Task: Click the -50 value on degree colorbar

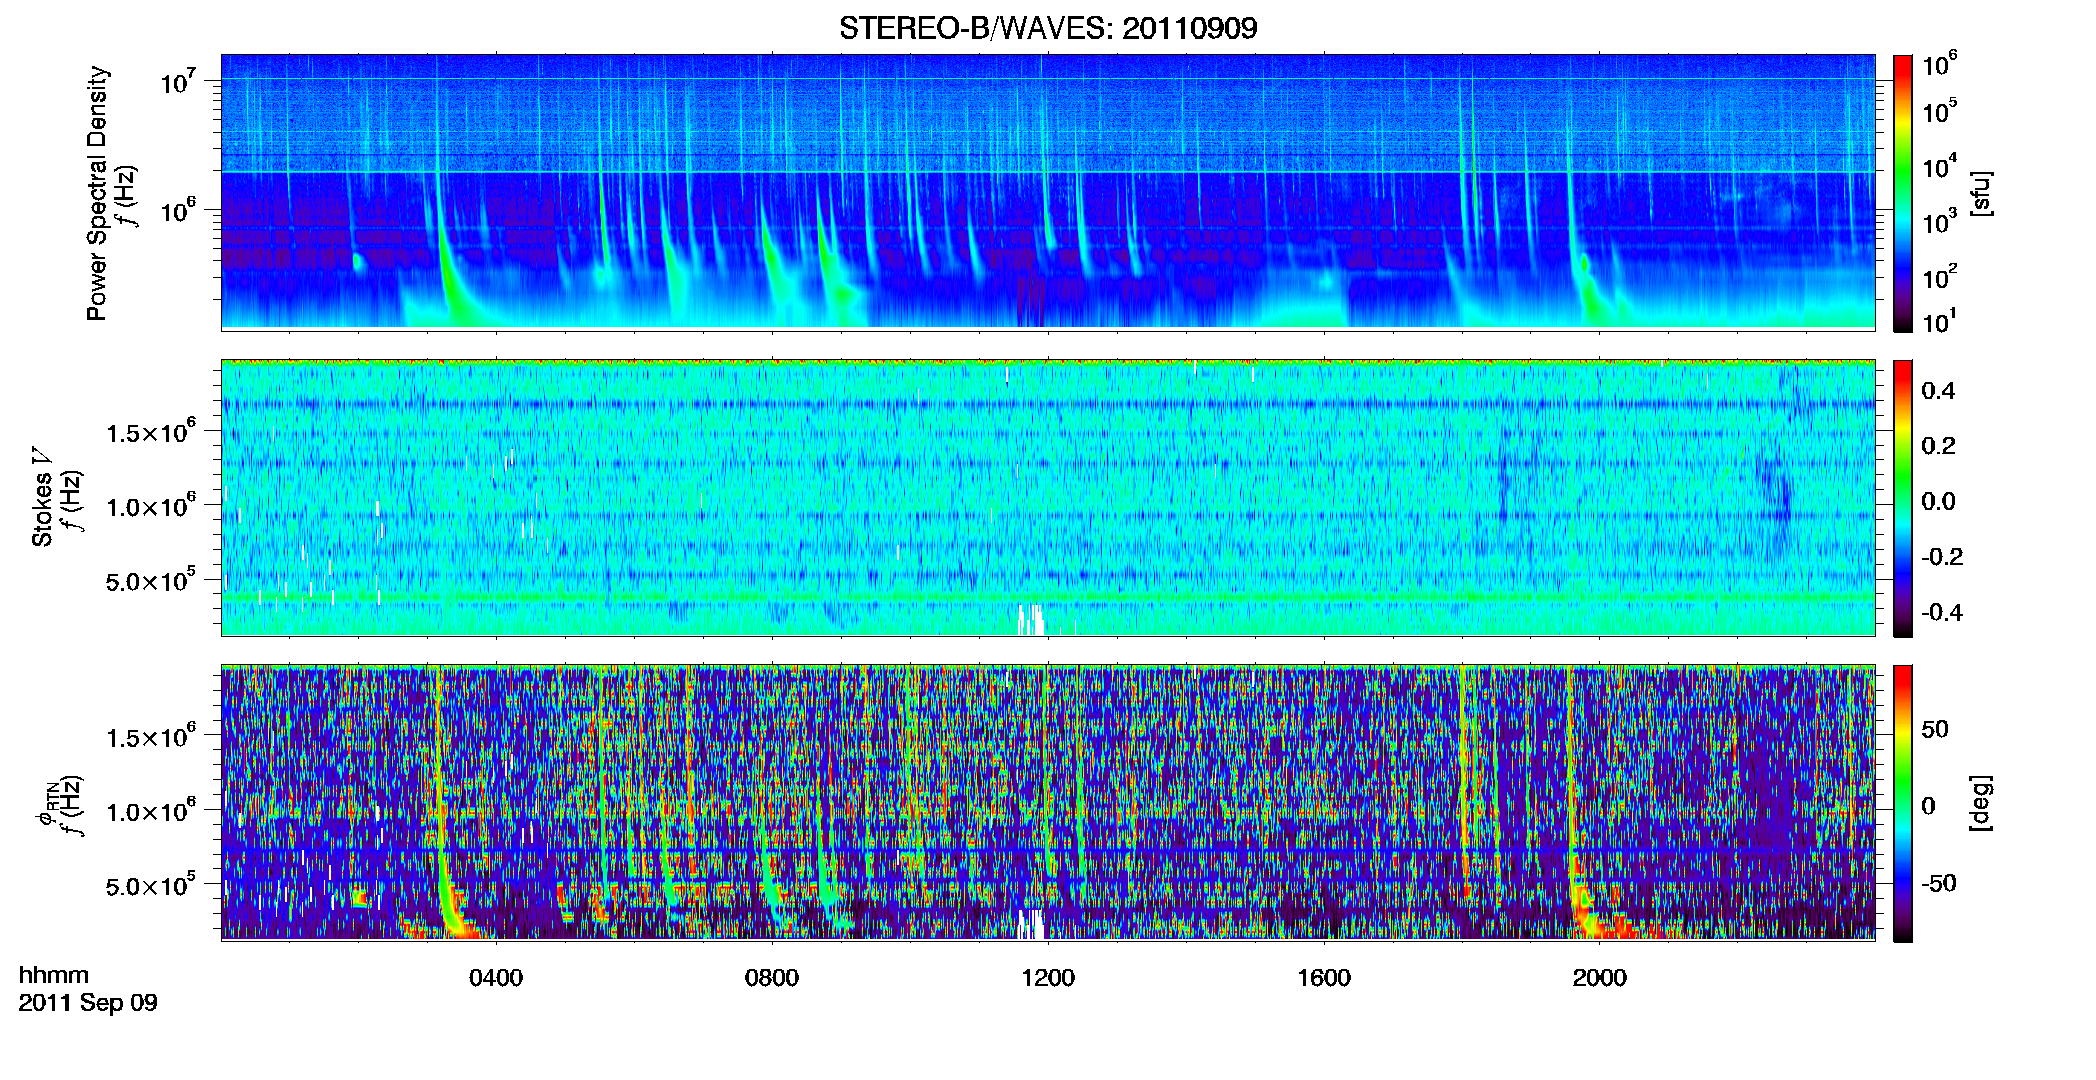Action: [1939, 883]
